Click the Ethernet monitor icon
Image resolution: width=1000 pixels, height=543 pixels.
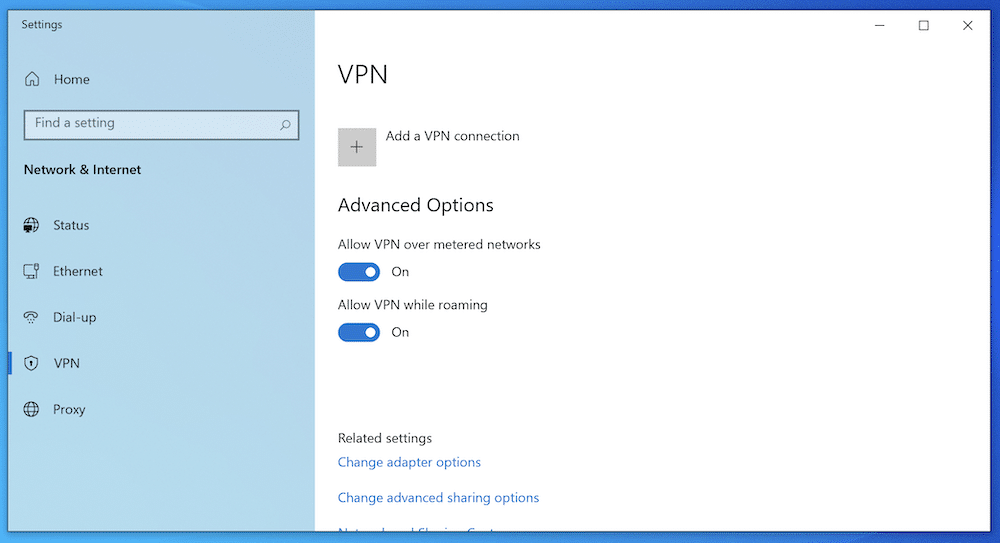(x=31, y=271)
